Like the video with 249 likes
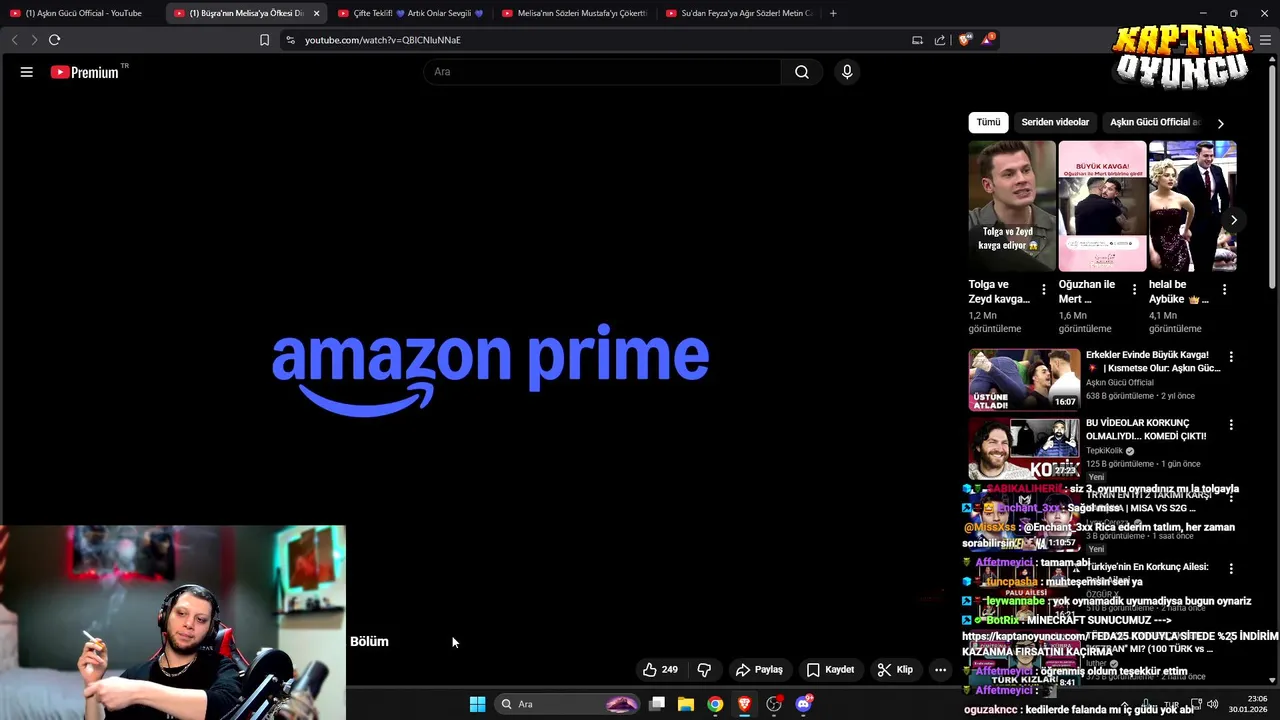The image size is (1280, 720). 660,670
